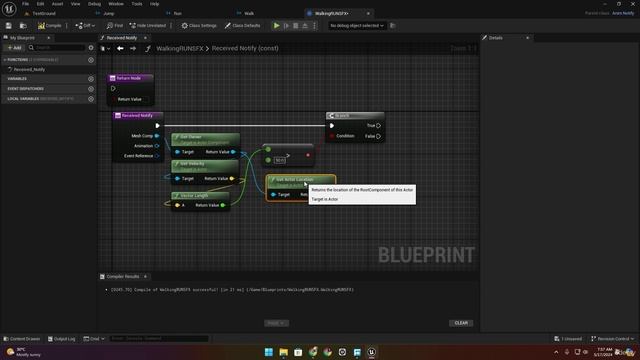Add a new event dispatcher plus icon
Image resolution: width=640 pixels, height=360 pixels.
[x=91, y=89]
